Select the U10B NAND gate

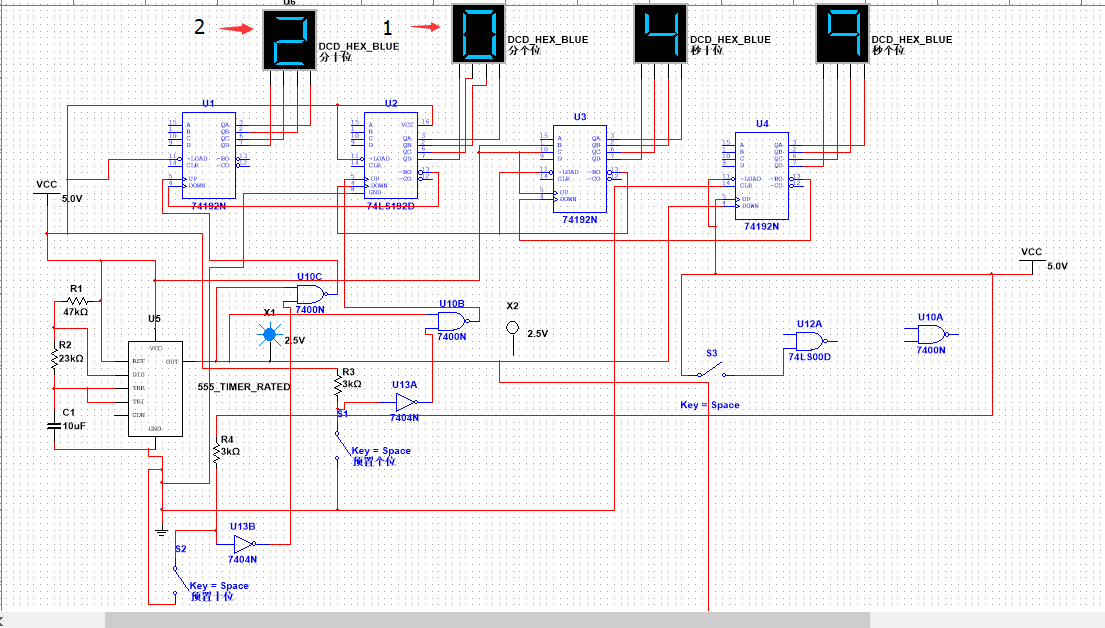[452, 321]
